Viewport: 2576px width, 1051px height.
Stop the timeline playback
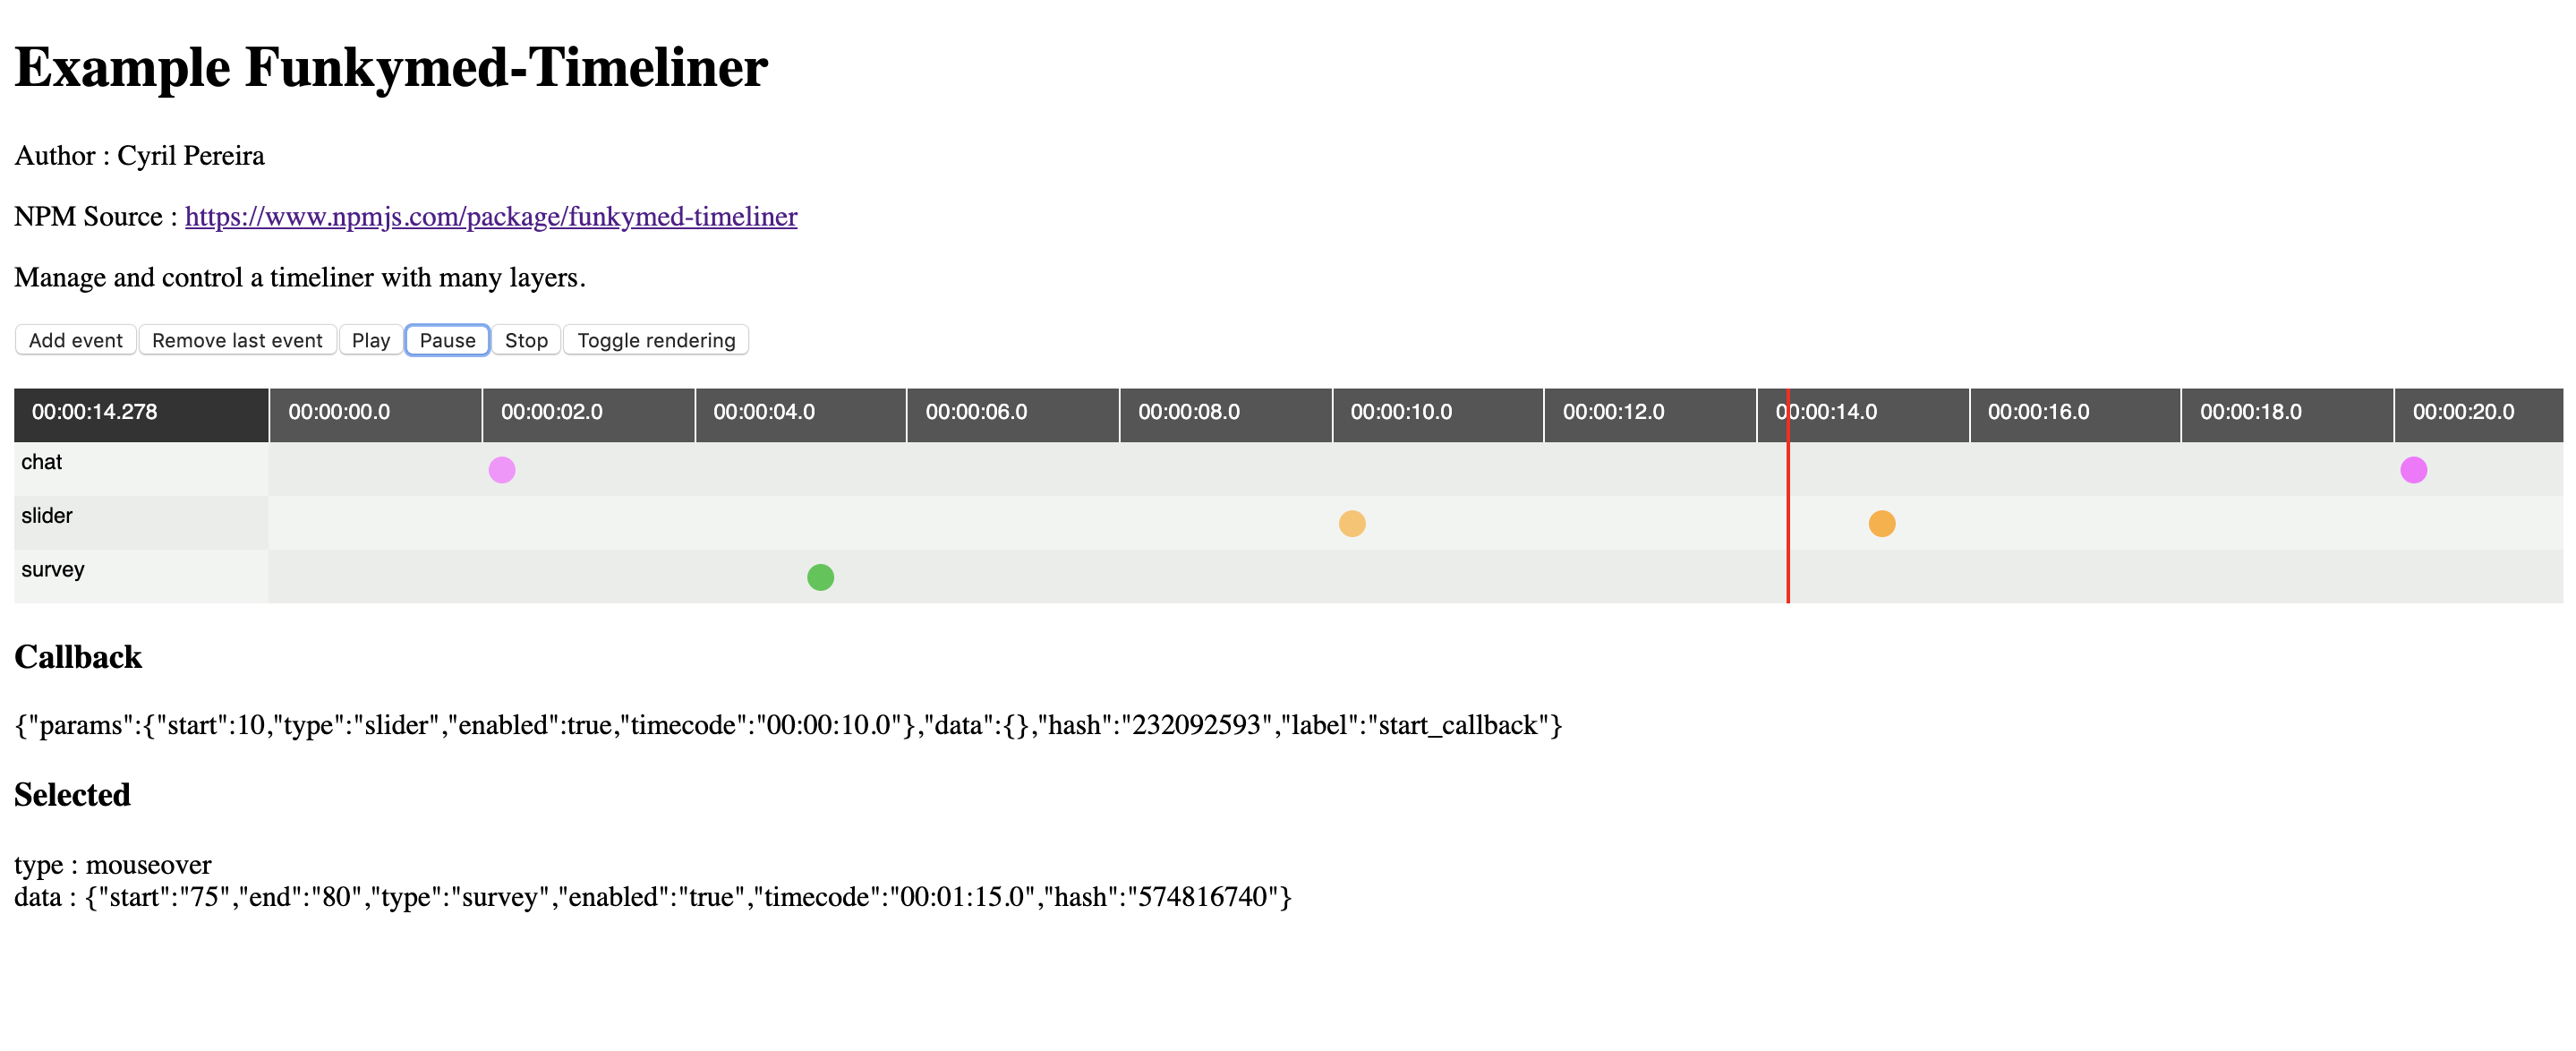point(526,340)
